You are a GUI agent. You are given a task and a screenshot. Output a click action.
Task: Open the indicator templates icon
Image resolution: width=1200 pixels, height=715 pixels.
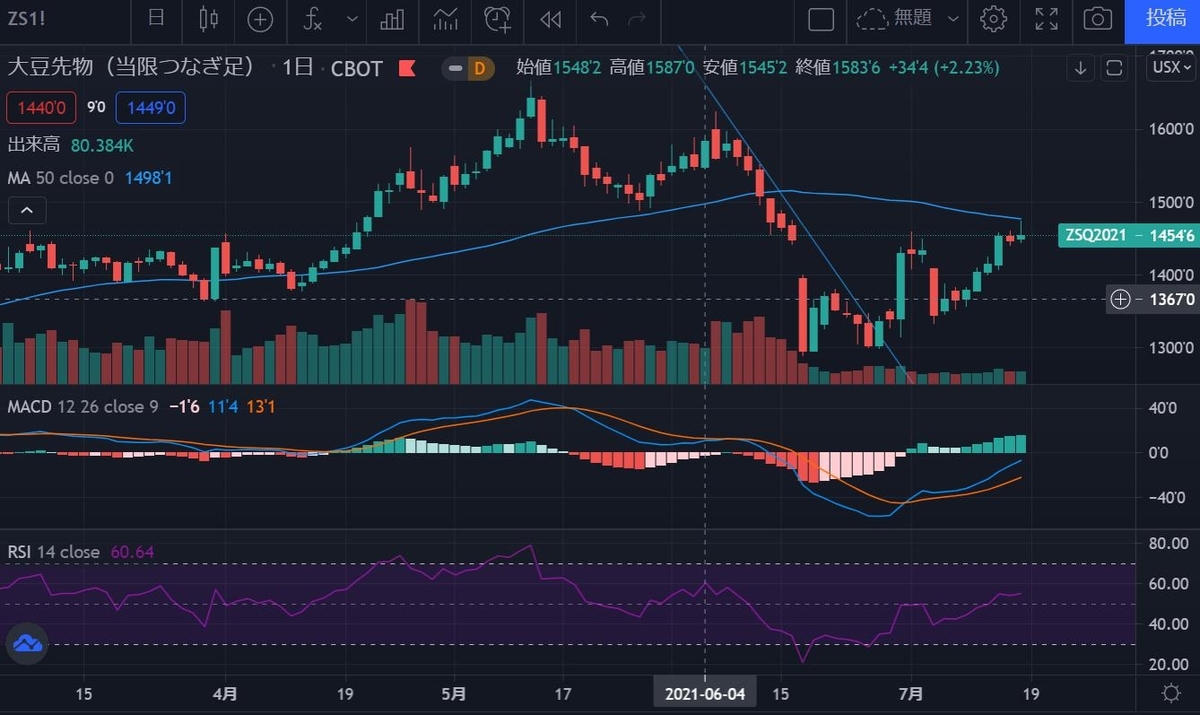(445, 18)
